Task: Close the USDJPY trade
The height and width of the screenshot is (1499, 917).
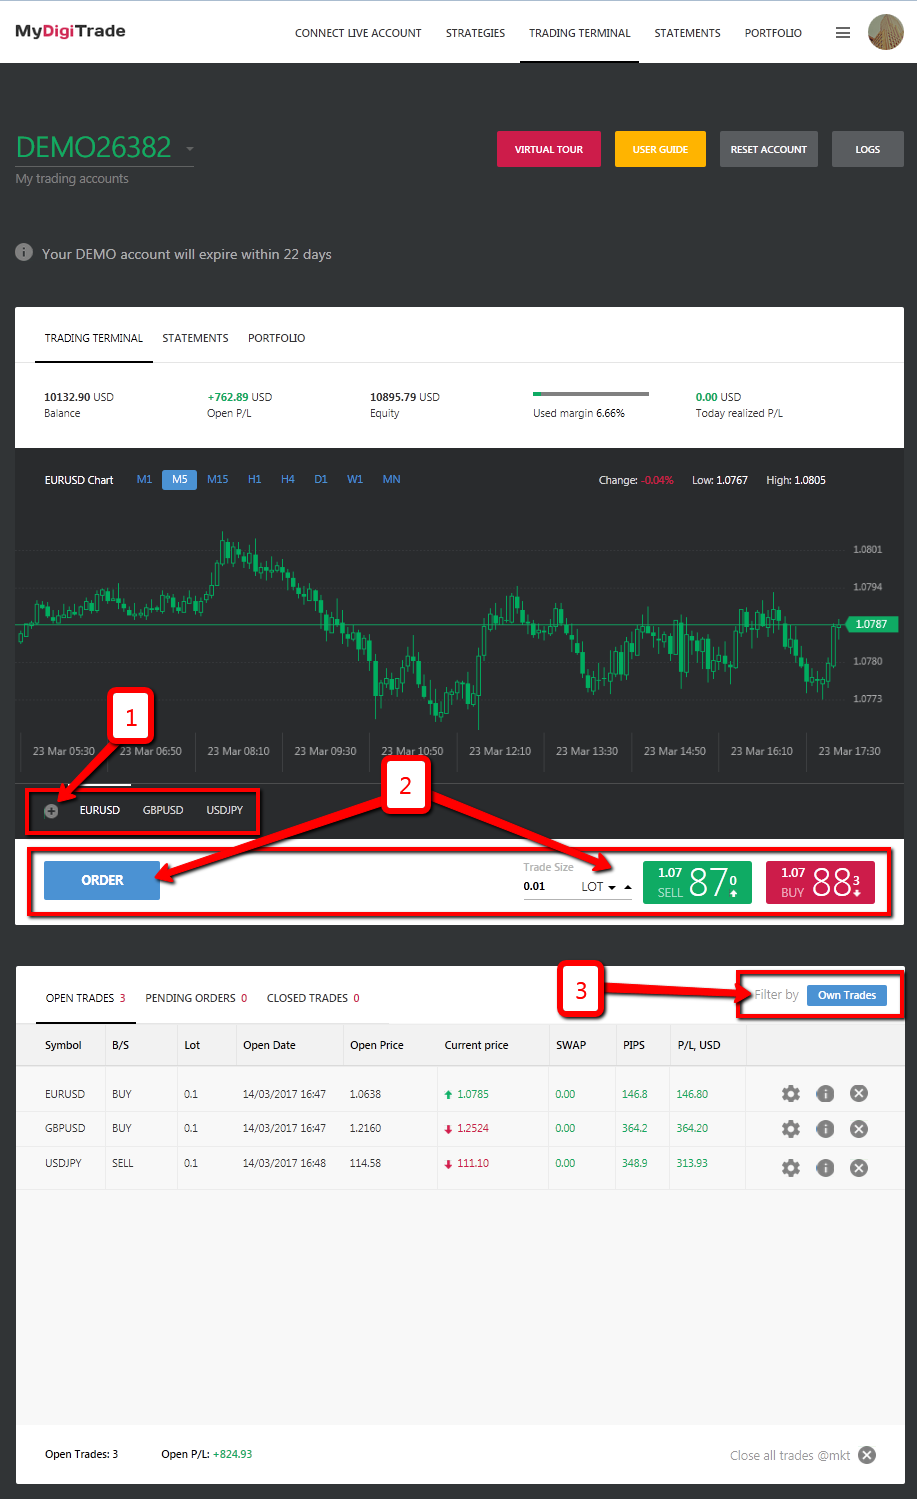Action: (x=858, y=1168)
